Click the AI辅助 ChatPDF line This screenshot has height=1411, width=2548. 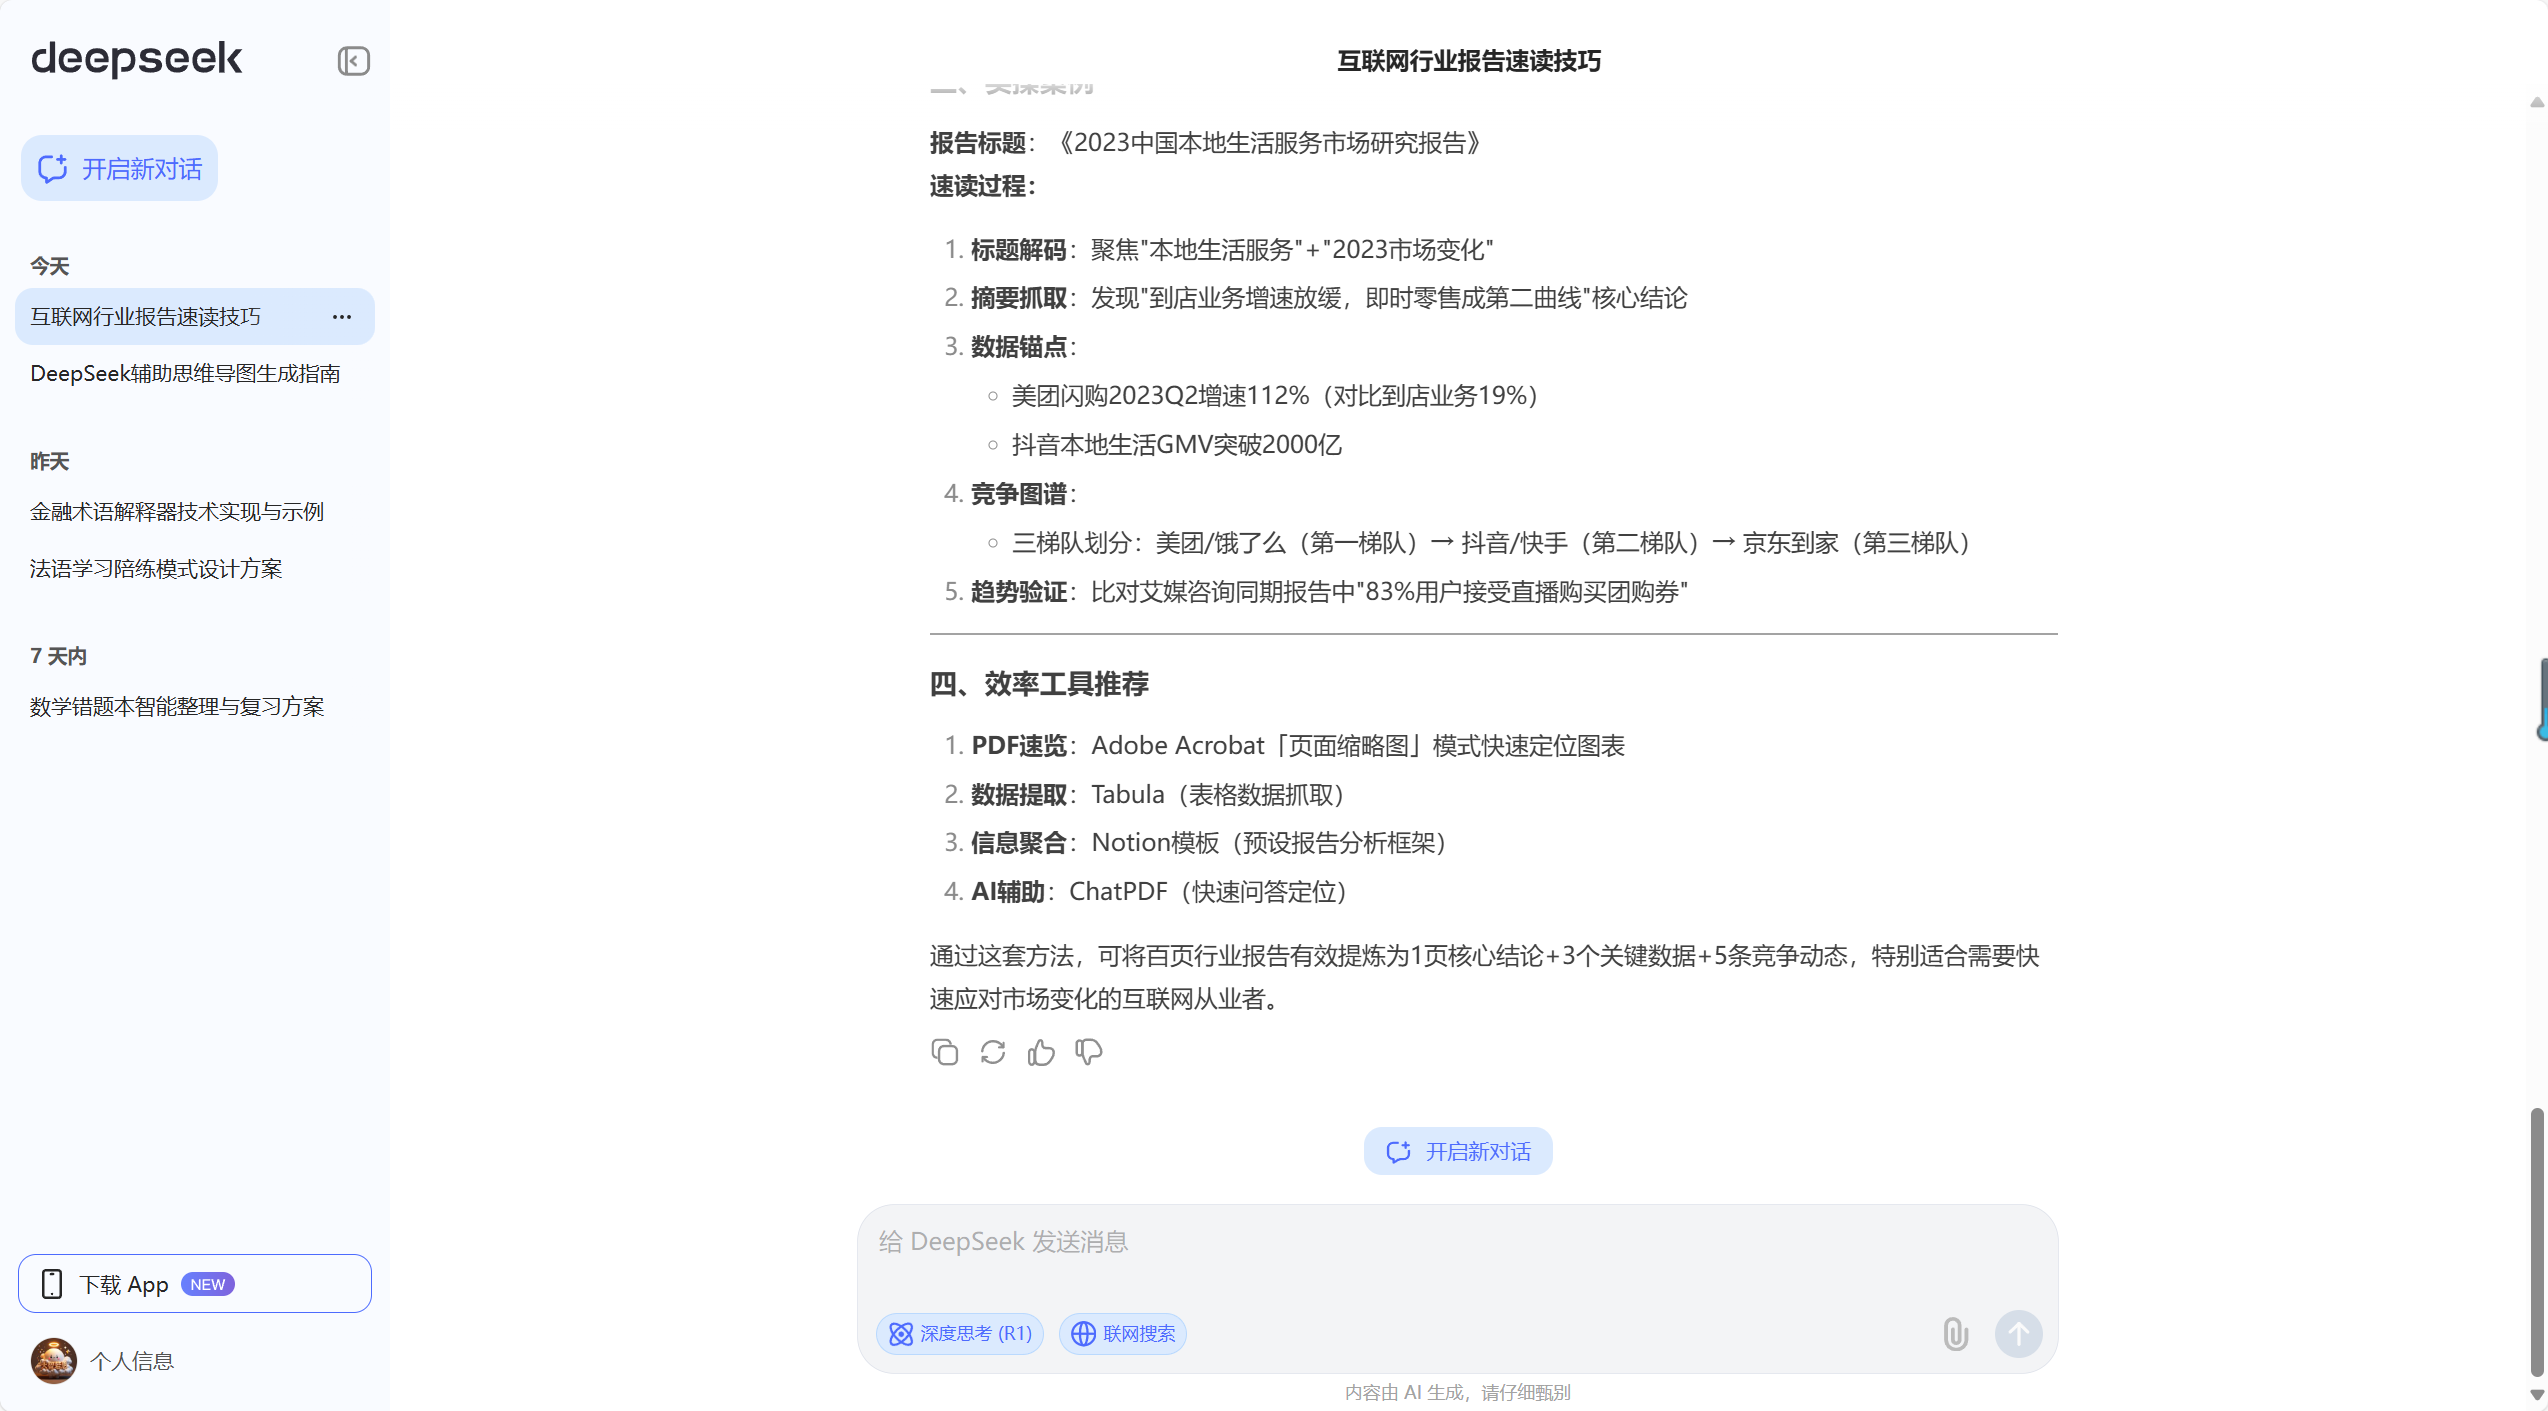(1160, 893)
